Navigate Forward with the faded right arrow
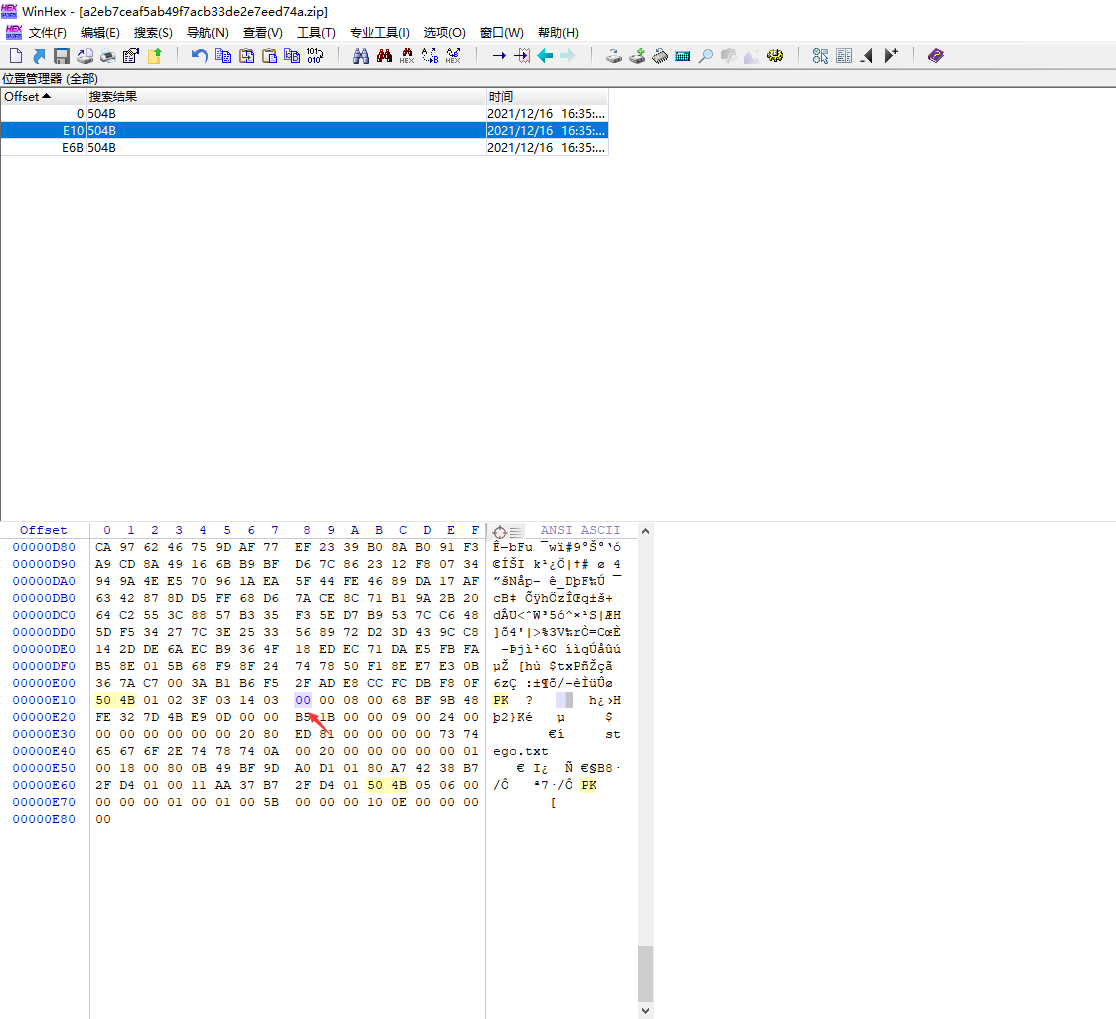Image resolution: width=1116 pixels, height=1019 pixels. click(568, 56)
